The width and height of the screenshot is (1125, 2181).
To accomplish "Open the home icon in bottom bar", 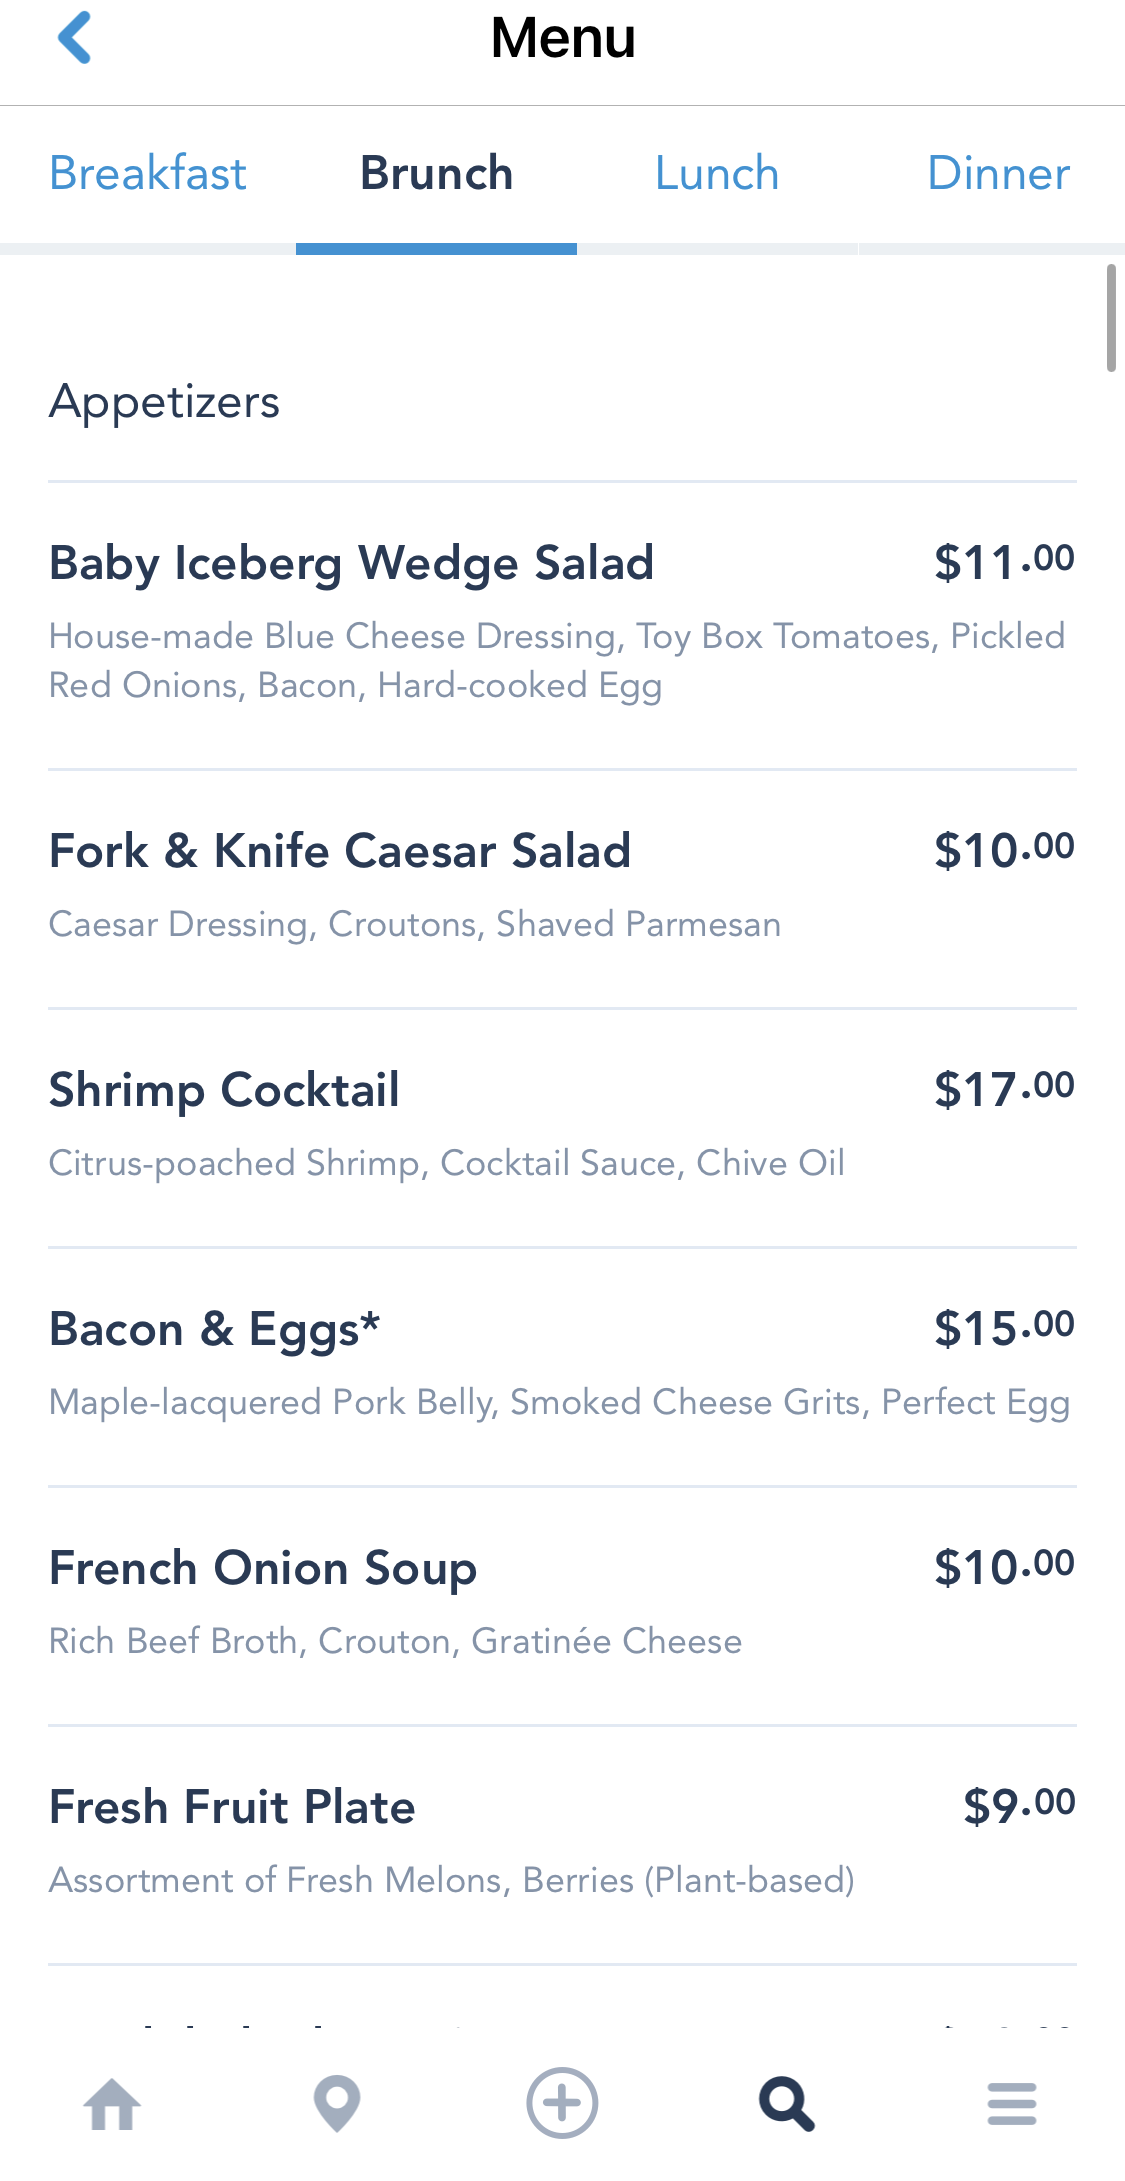I will 112,2104.
